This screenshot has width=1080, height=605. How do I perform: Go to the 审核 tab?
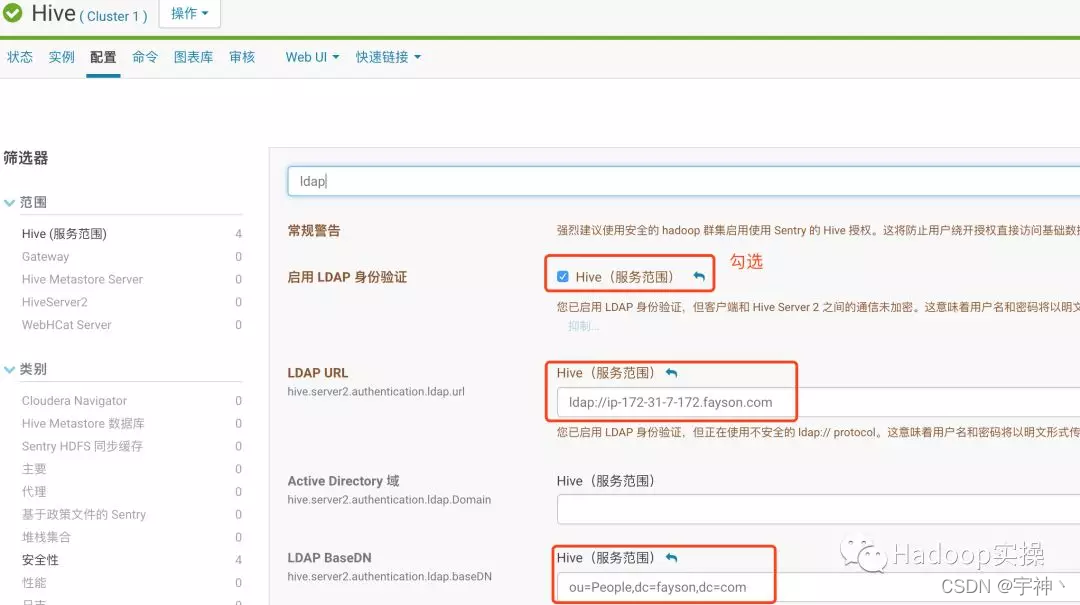pos(242,57)
